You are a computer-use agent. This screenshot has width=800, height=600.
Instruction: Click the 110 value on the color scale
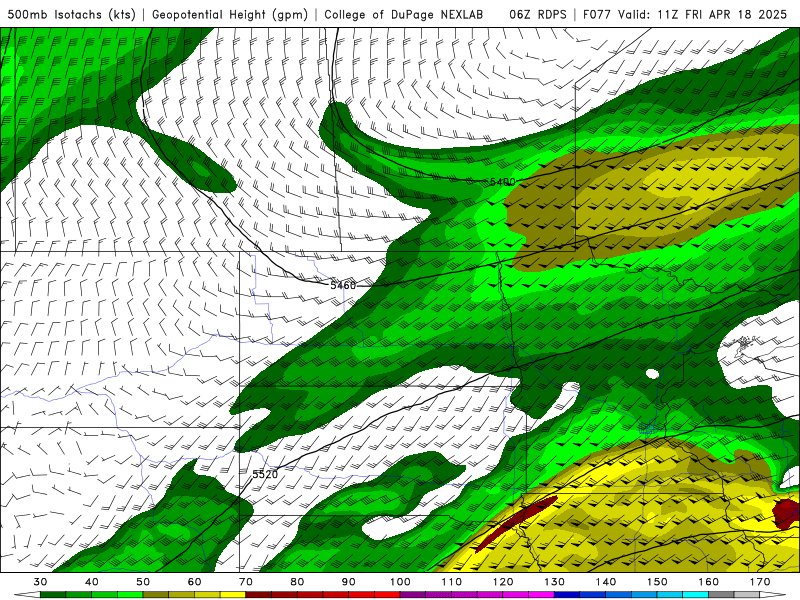pyautogui.click(x=452, y=582)
